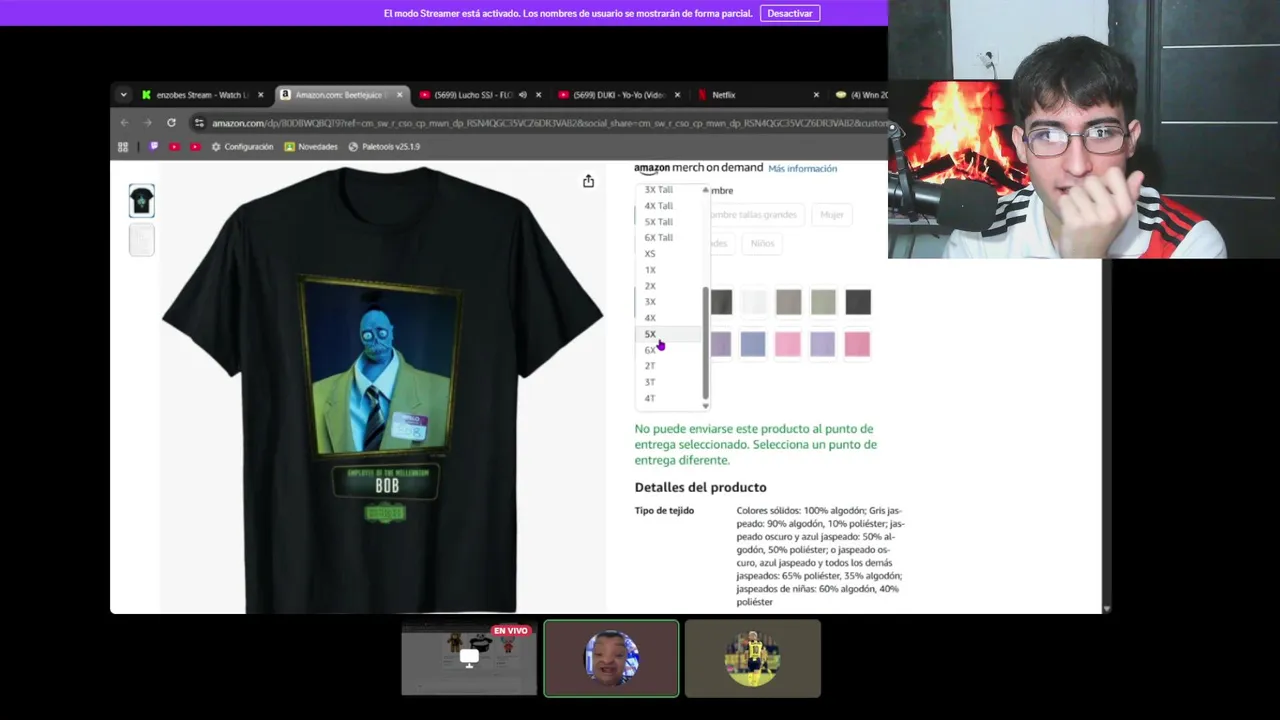Open site information icon in address bar
The height and width of the screenshot is (720, 1280).
tap(199, 123)
